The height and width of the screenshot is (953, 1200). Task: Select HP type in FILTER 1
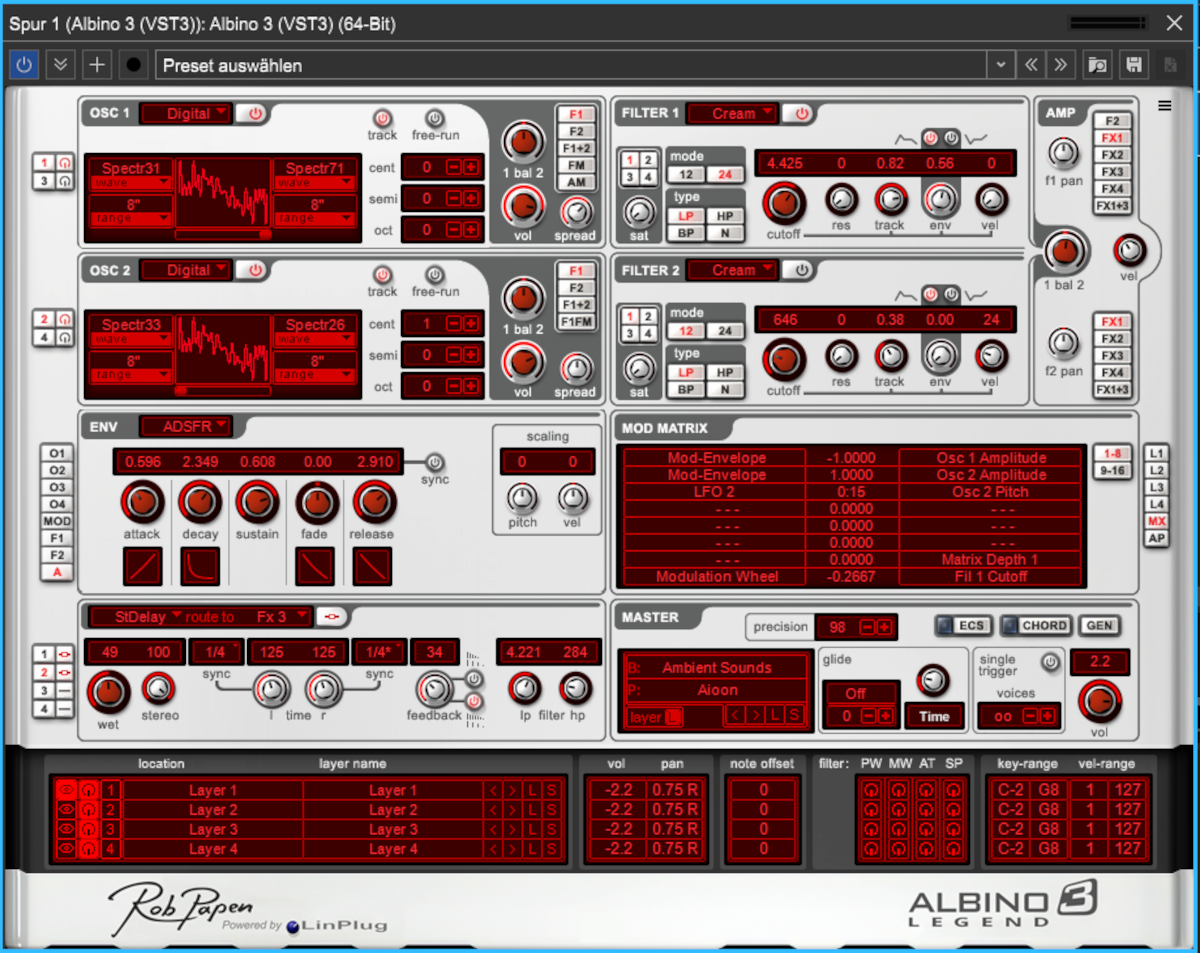[726, 216]
